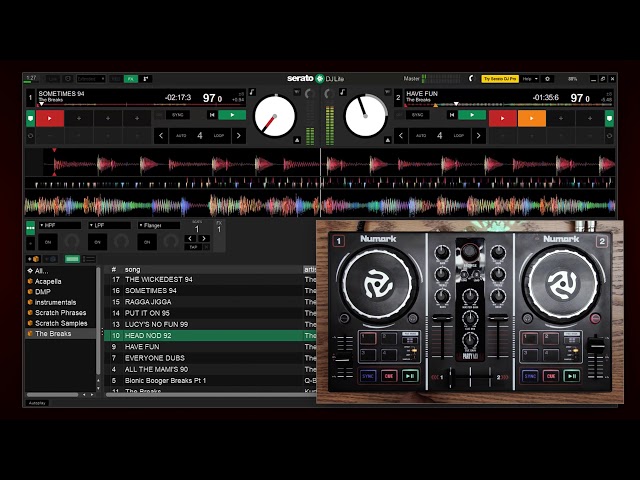
Task: Trigger deck 2 orange hot cue
Action: tap(531, 118)
